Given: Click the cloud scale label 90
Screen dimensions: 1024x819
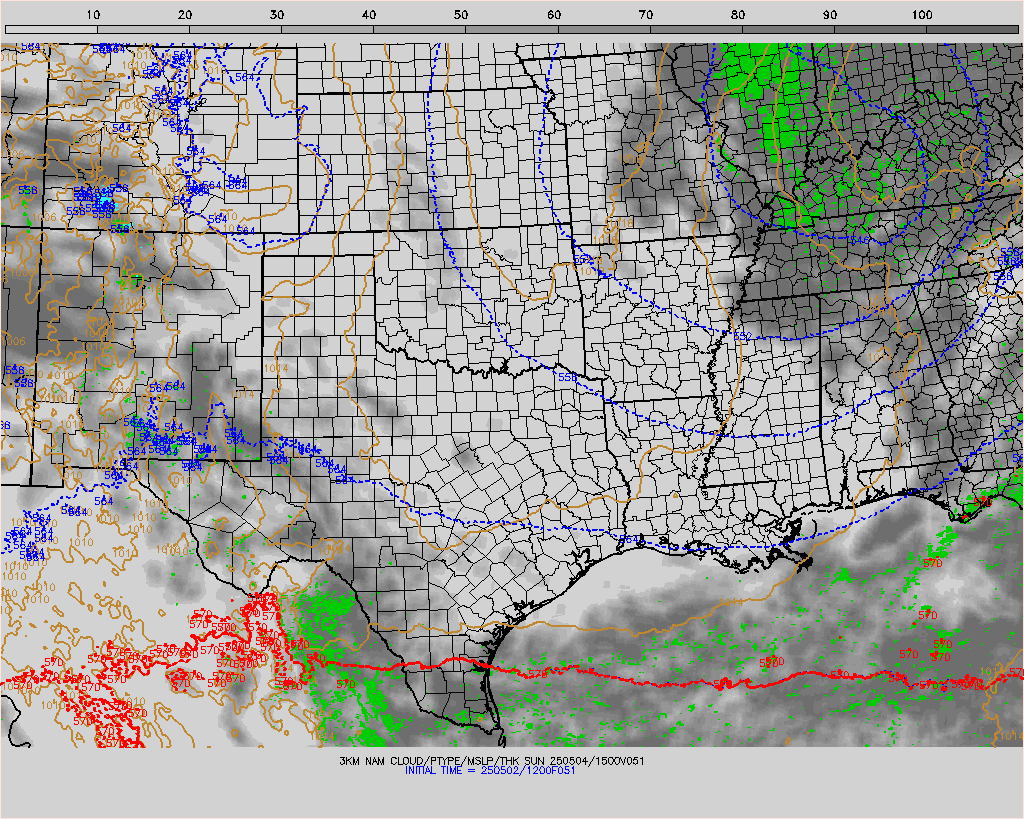Looking at the screenshot, I should point(830,14).
